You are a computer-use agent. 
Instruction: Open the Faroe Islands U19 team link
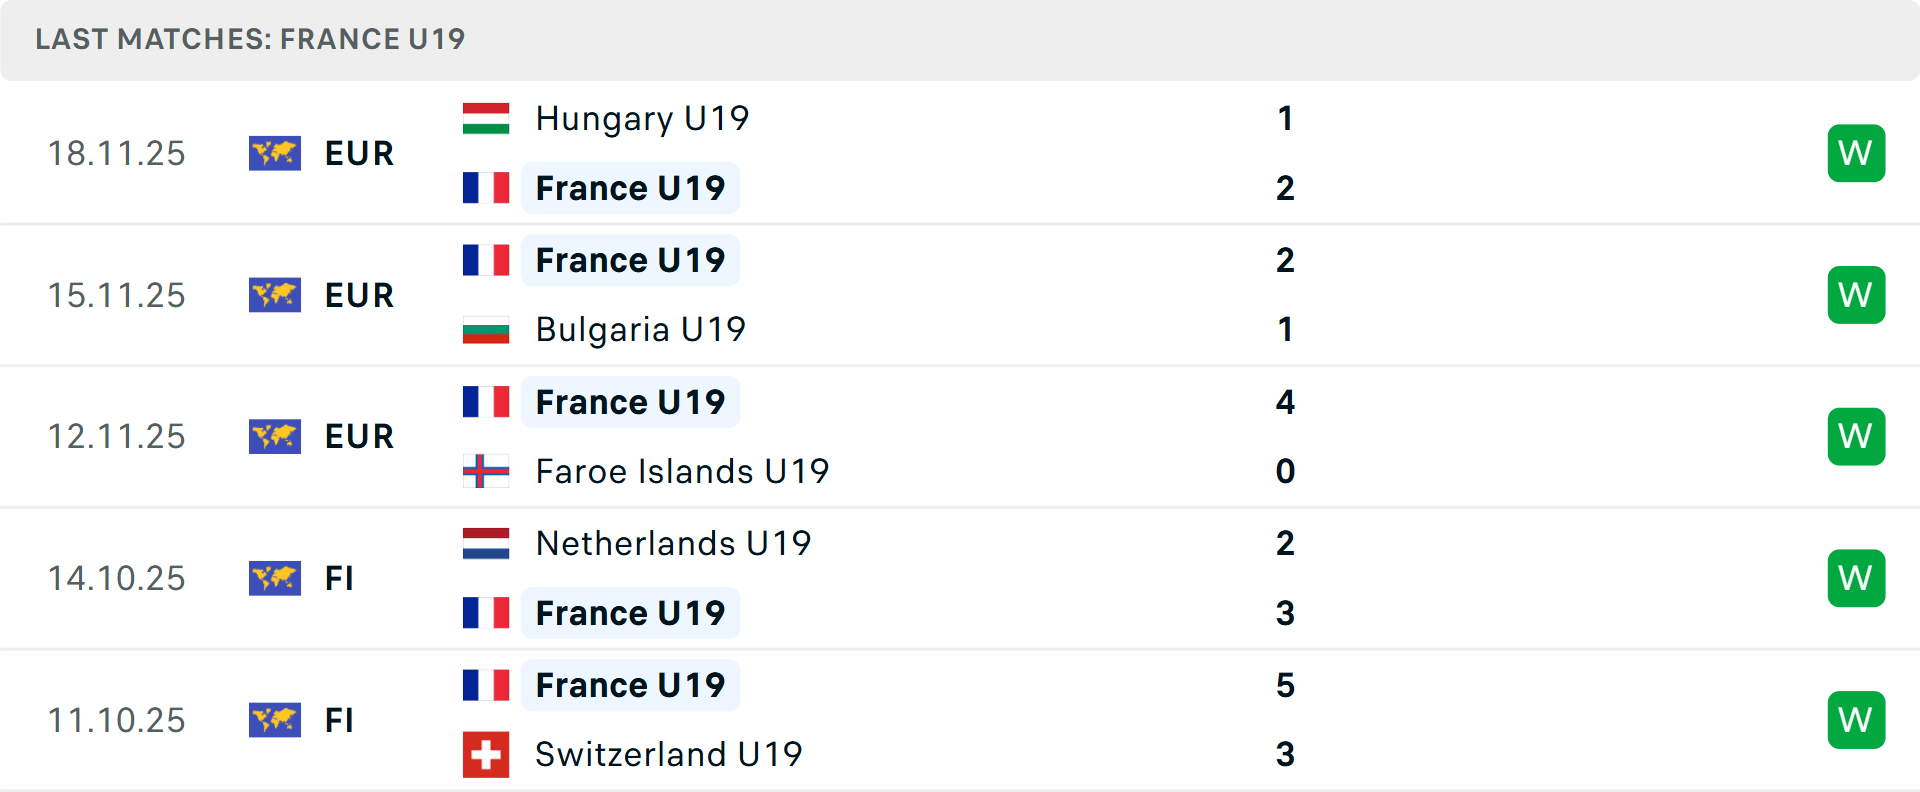(x=682, y=471)
